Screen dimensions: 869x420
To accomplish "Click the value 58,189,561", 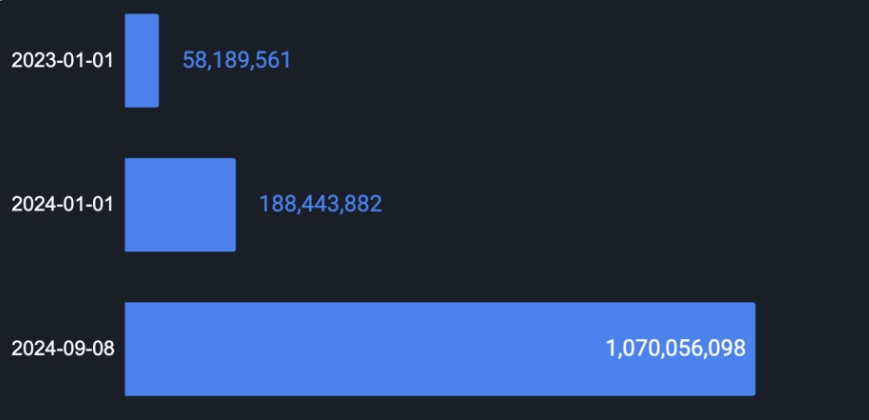I will click(237, 60).
